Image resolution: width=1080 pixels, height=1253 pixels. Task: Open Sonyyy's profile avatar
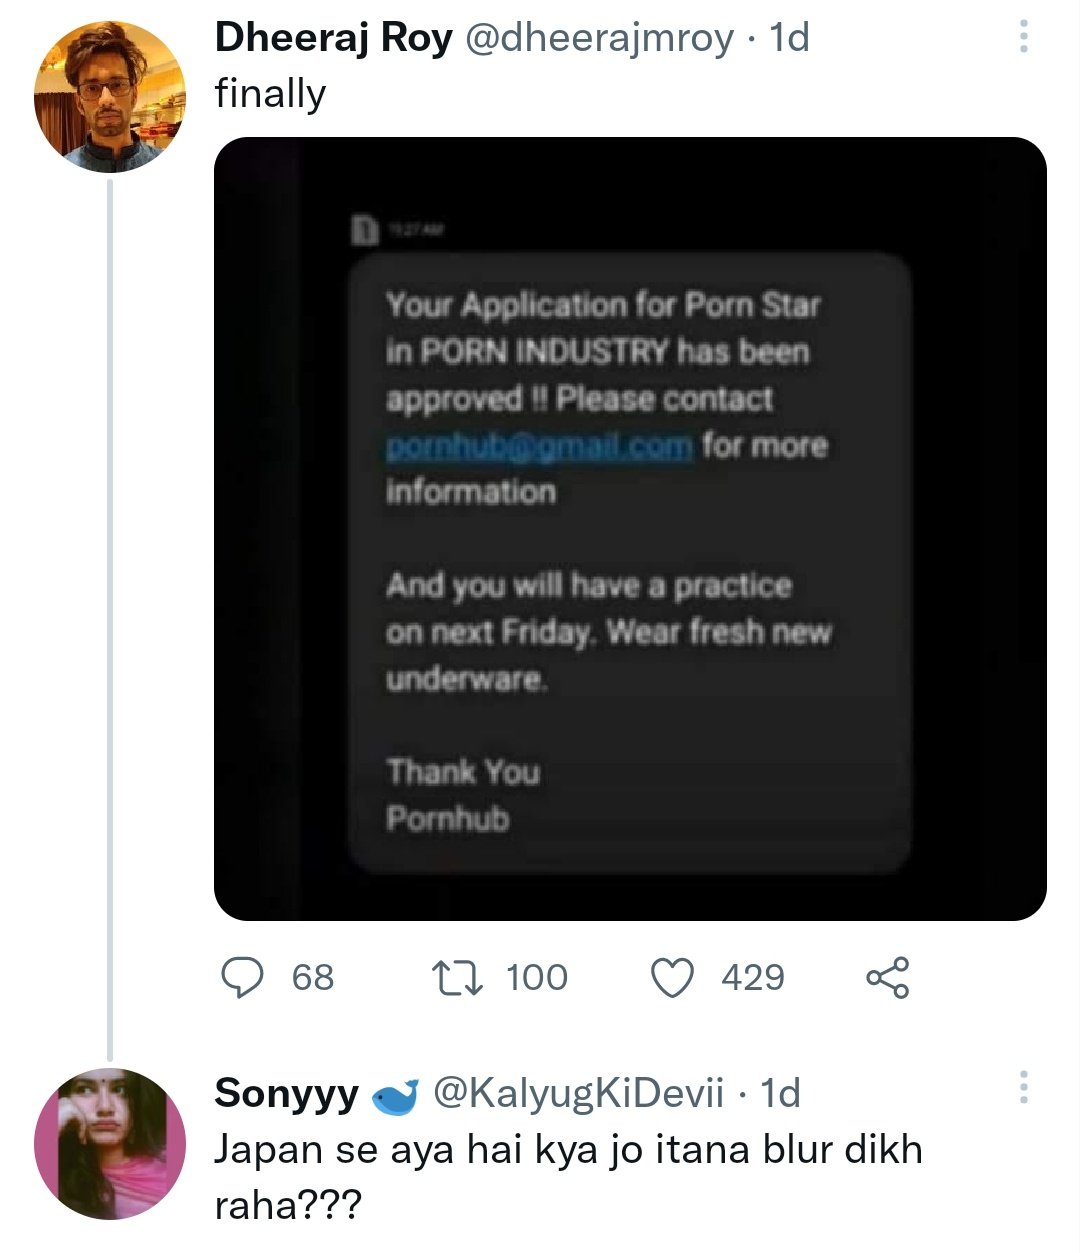point(111,1144)
